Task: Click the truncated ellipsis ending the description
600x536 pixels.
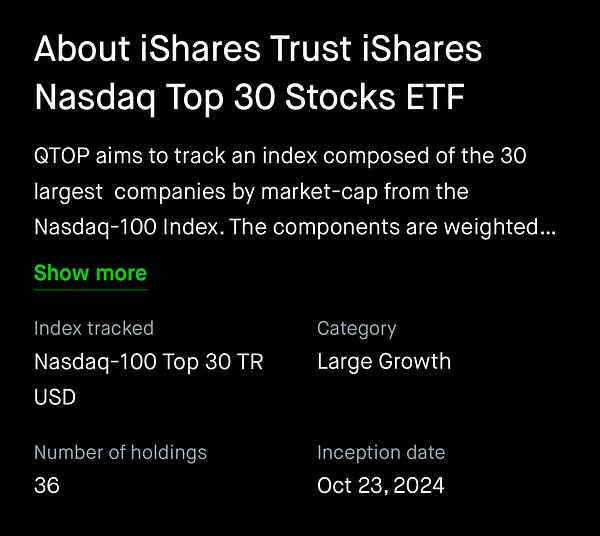Action: 548,227
